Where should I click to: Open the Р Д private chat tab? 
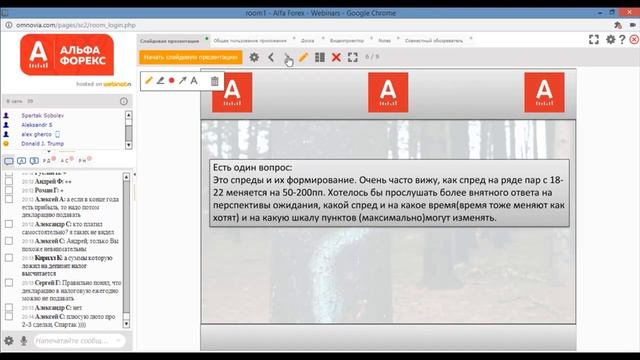pos(47,161)
